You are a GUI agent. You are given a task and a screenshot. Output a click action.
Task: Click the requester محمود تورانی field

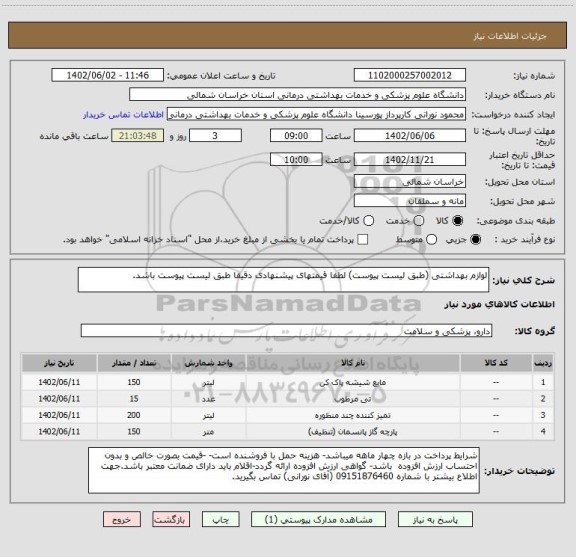(x=316, y=114)
